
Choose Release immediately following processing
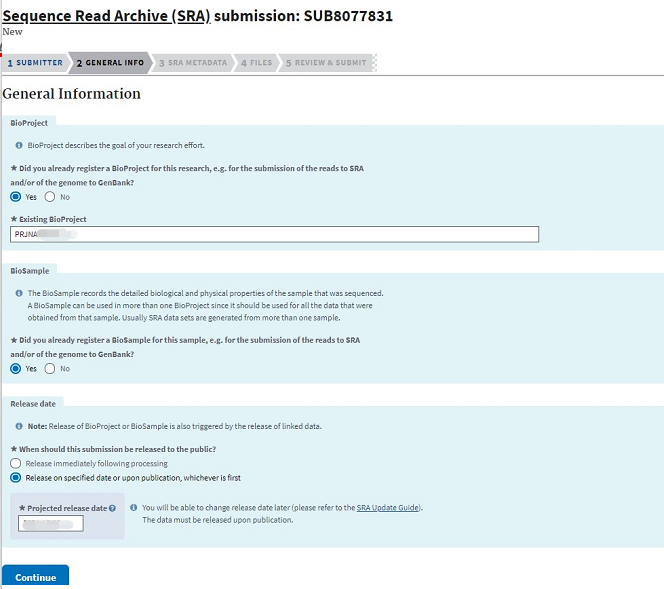(x=15, y=463)
